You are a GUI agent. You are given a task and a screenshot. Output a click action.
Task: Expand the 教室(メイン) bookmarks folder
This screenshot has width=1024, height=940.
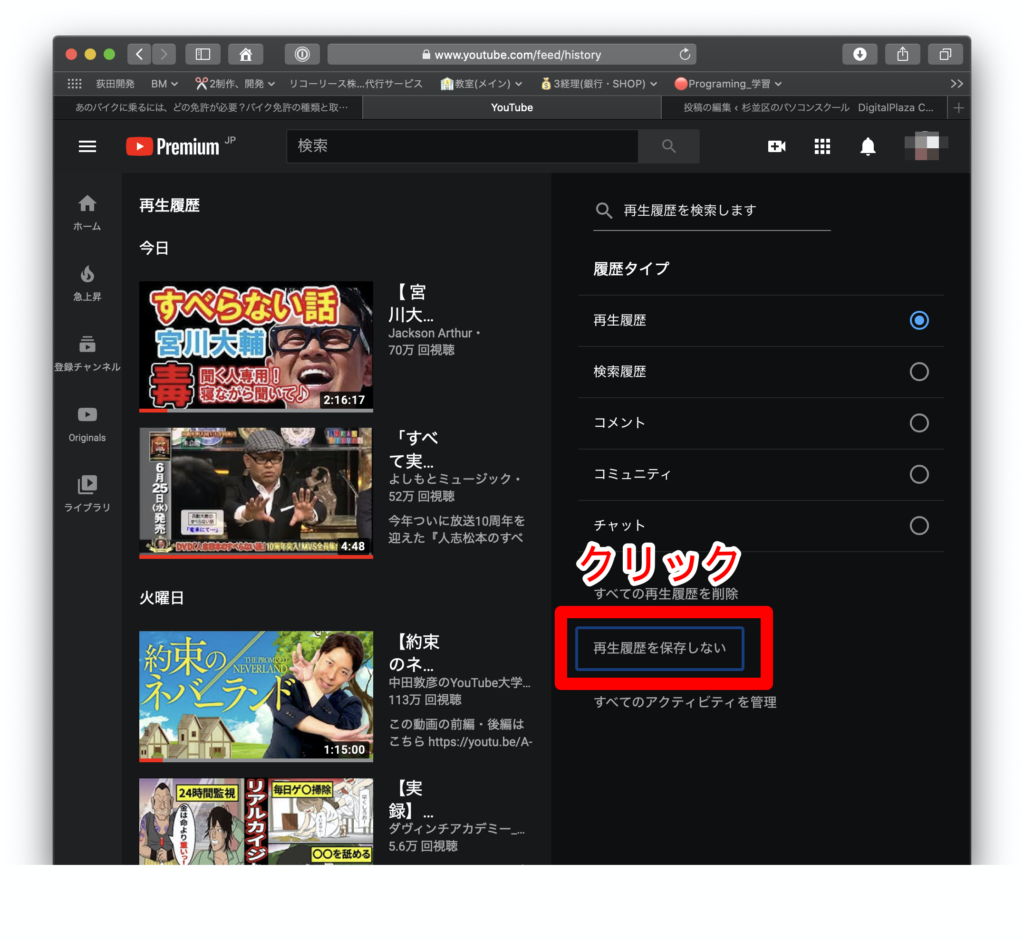point(481,84)
